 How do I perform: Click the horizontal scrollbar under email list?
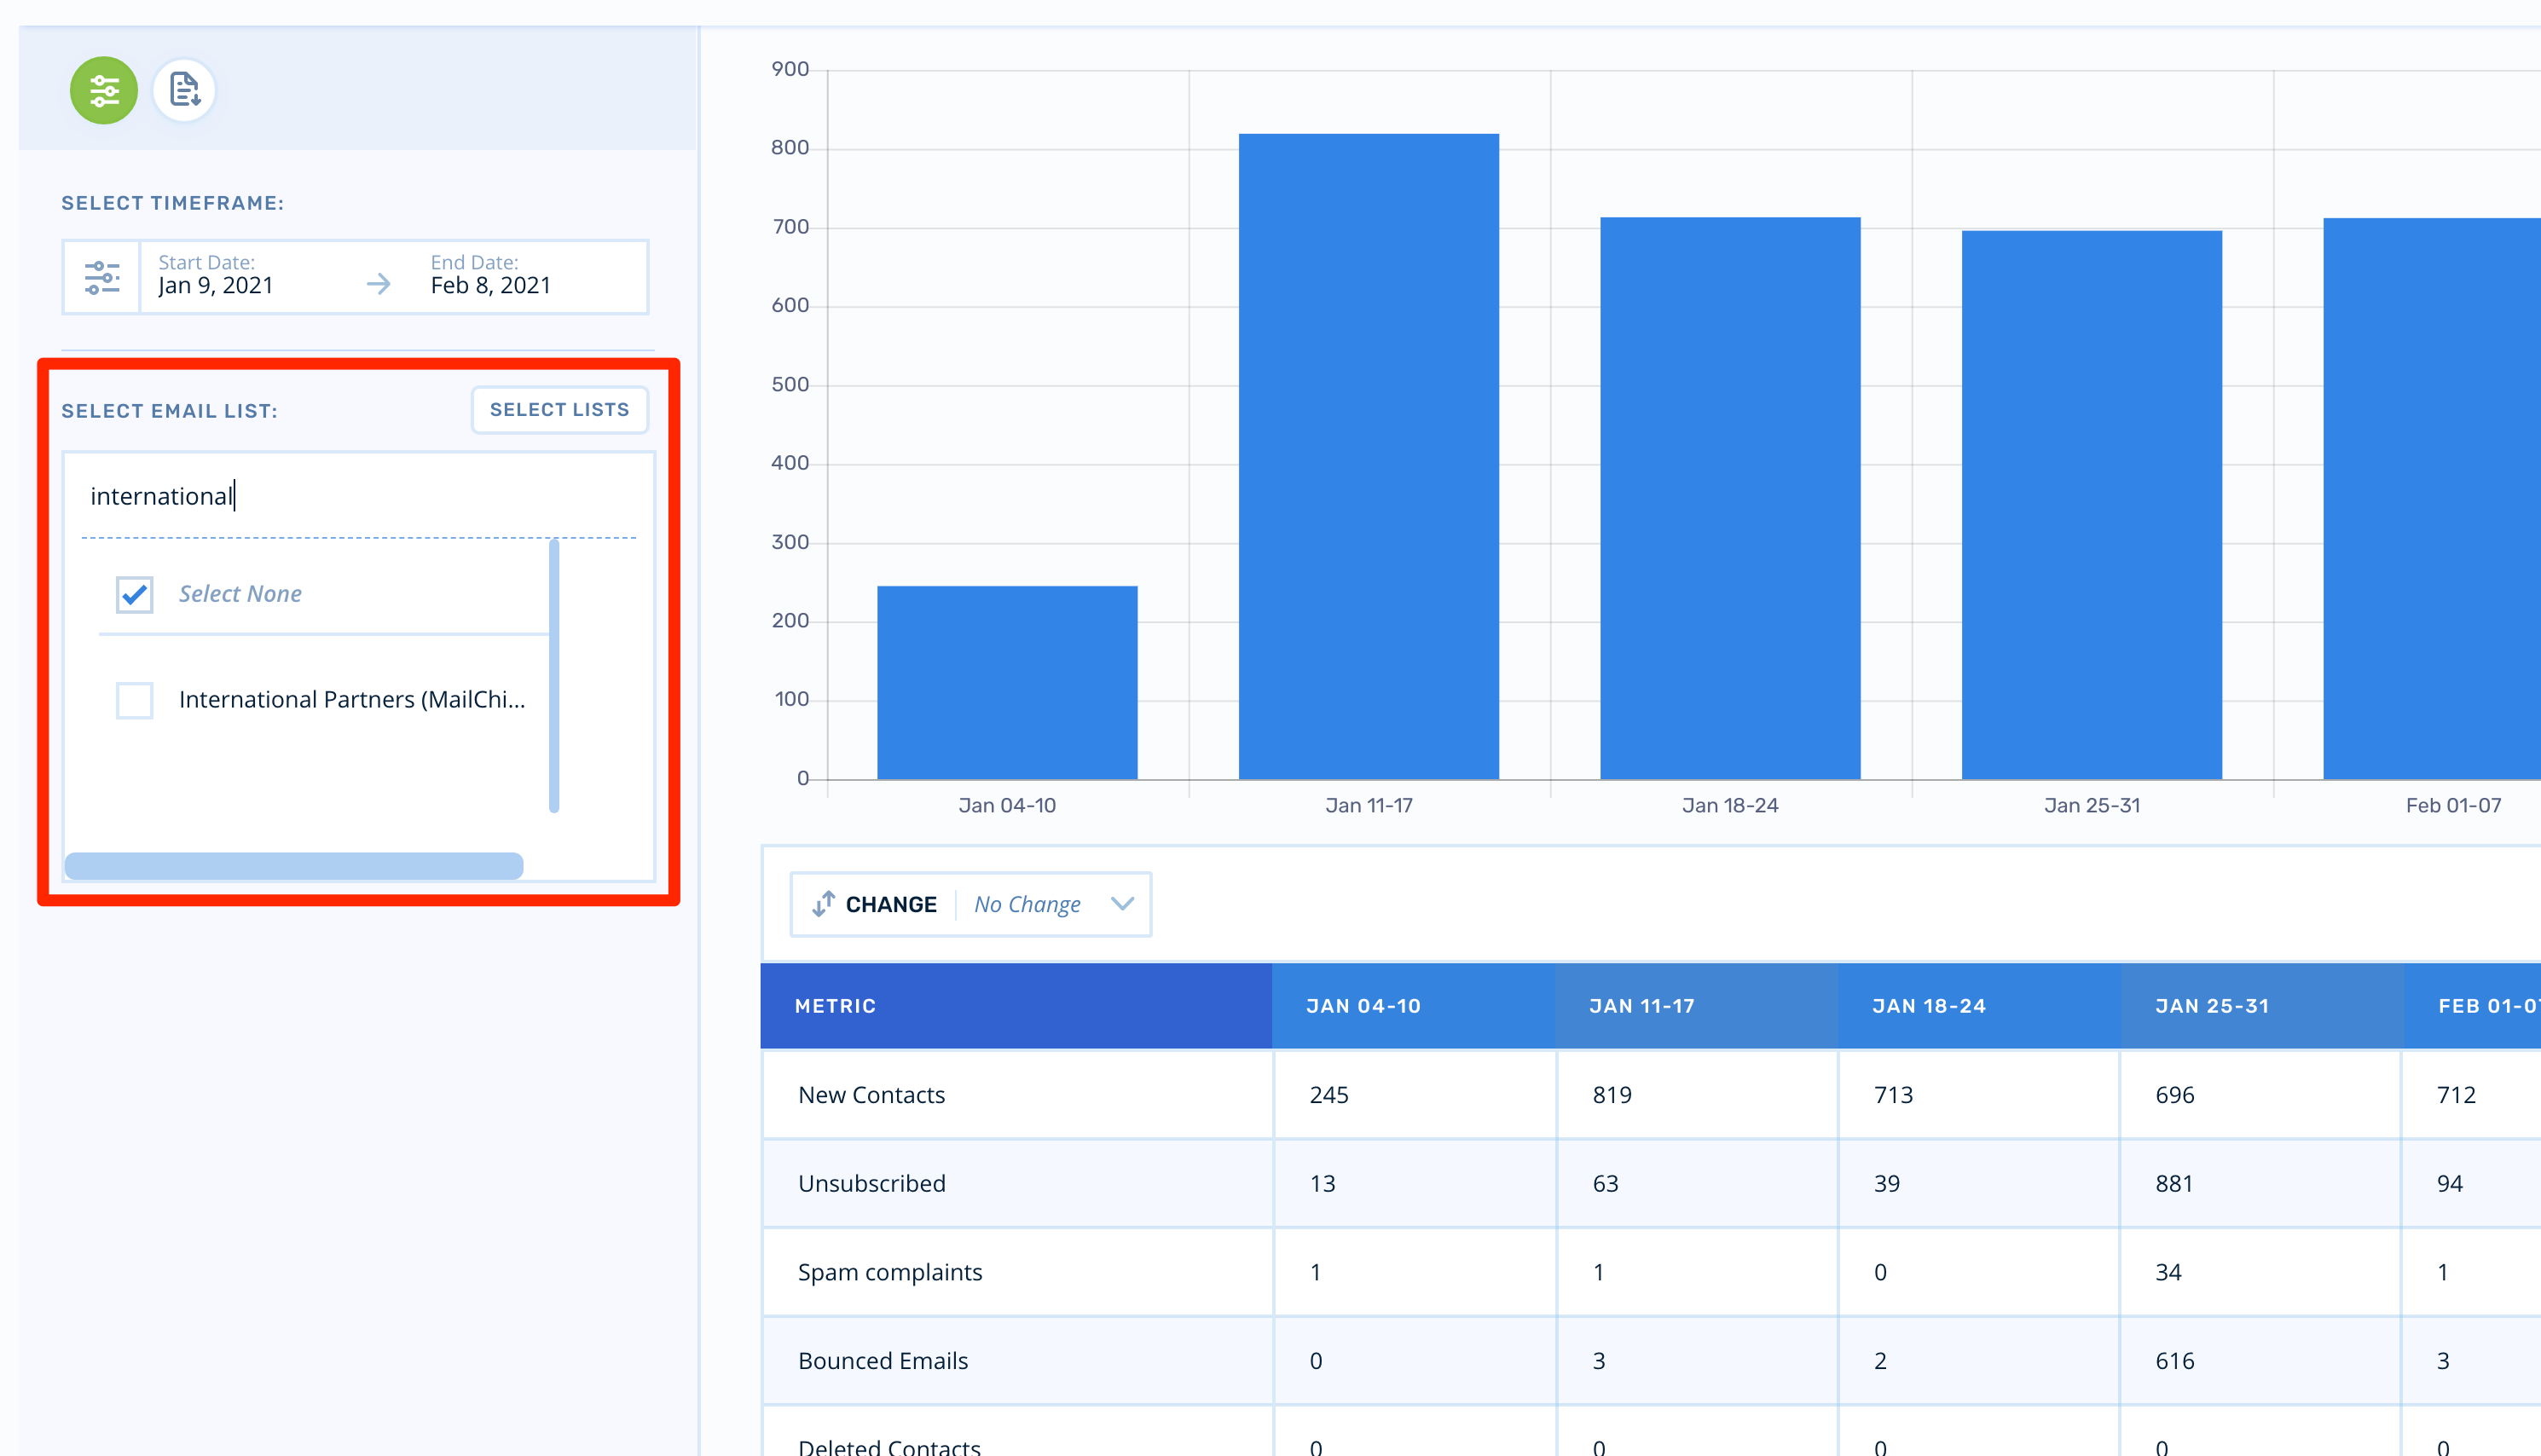point(294,866)
